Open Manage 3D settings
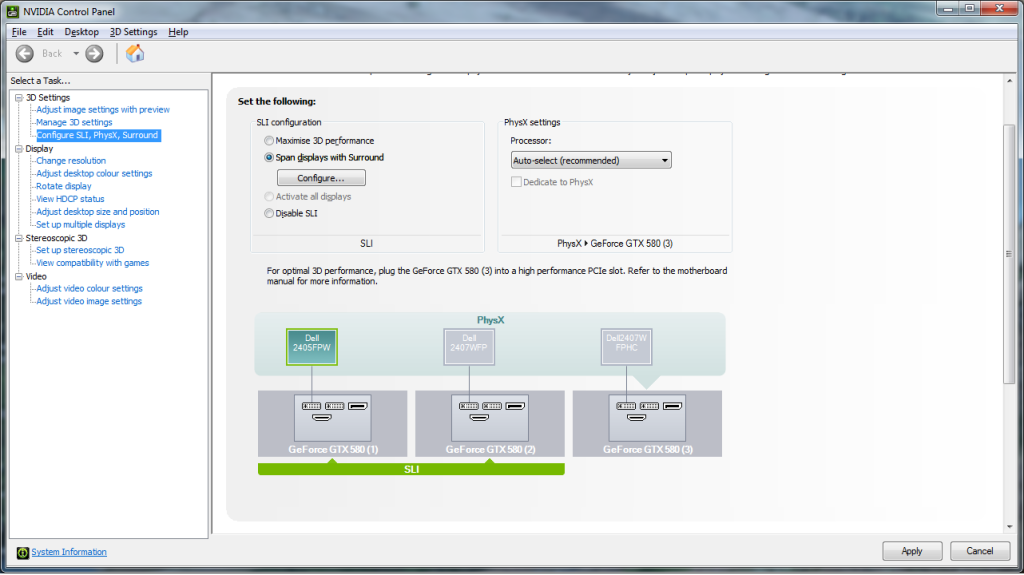1024x575 pixels. (74, 122)
